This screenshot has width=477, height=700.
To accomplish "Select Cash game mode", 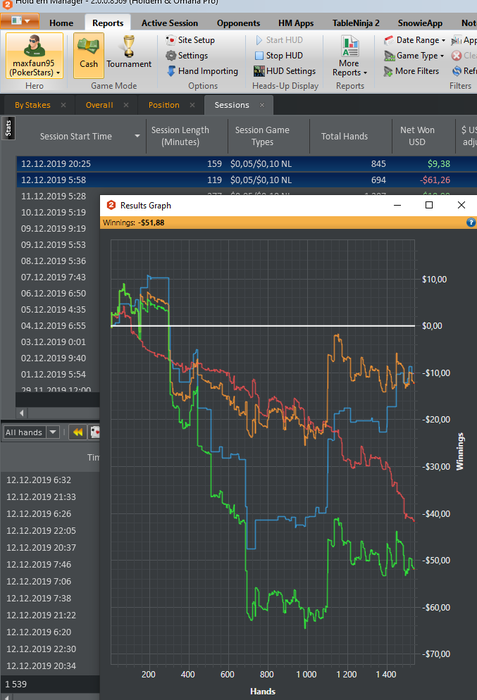I will (88, 56).
